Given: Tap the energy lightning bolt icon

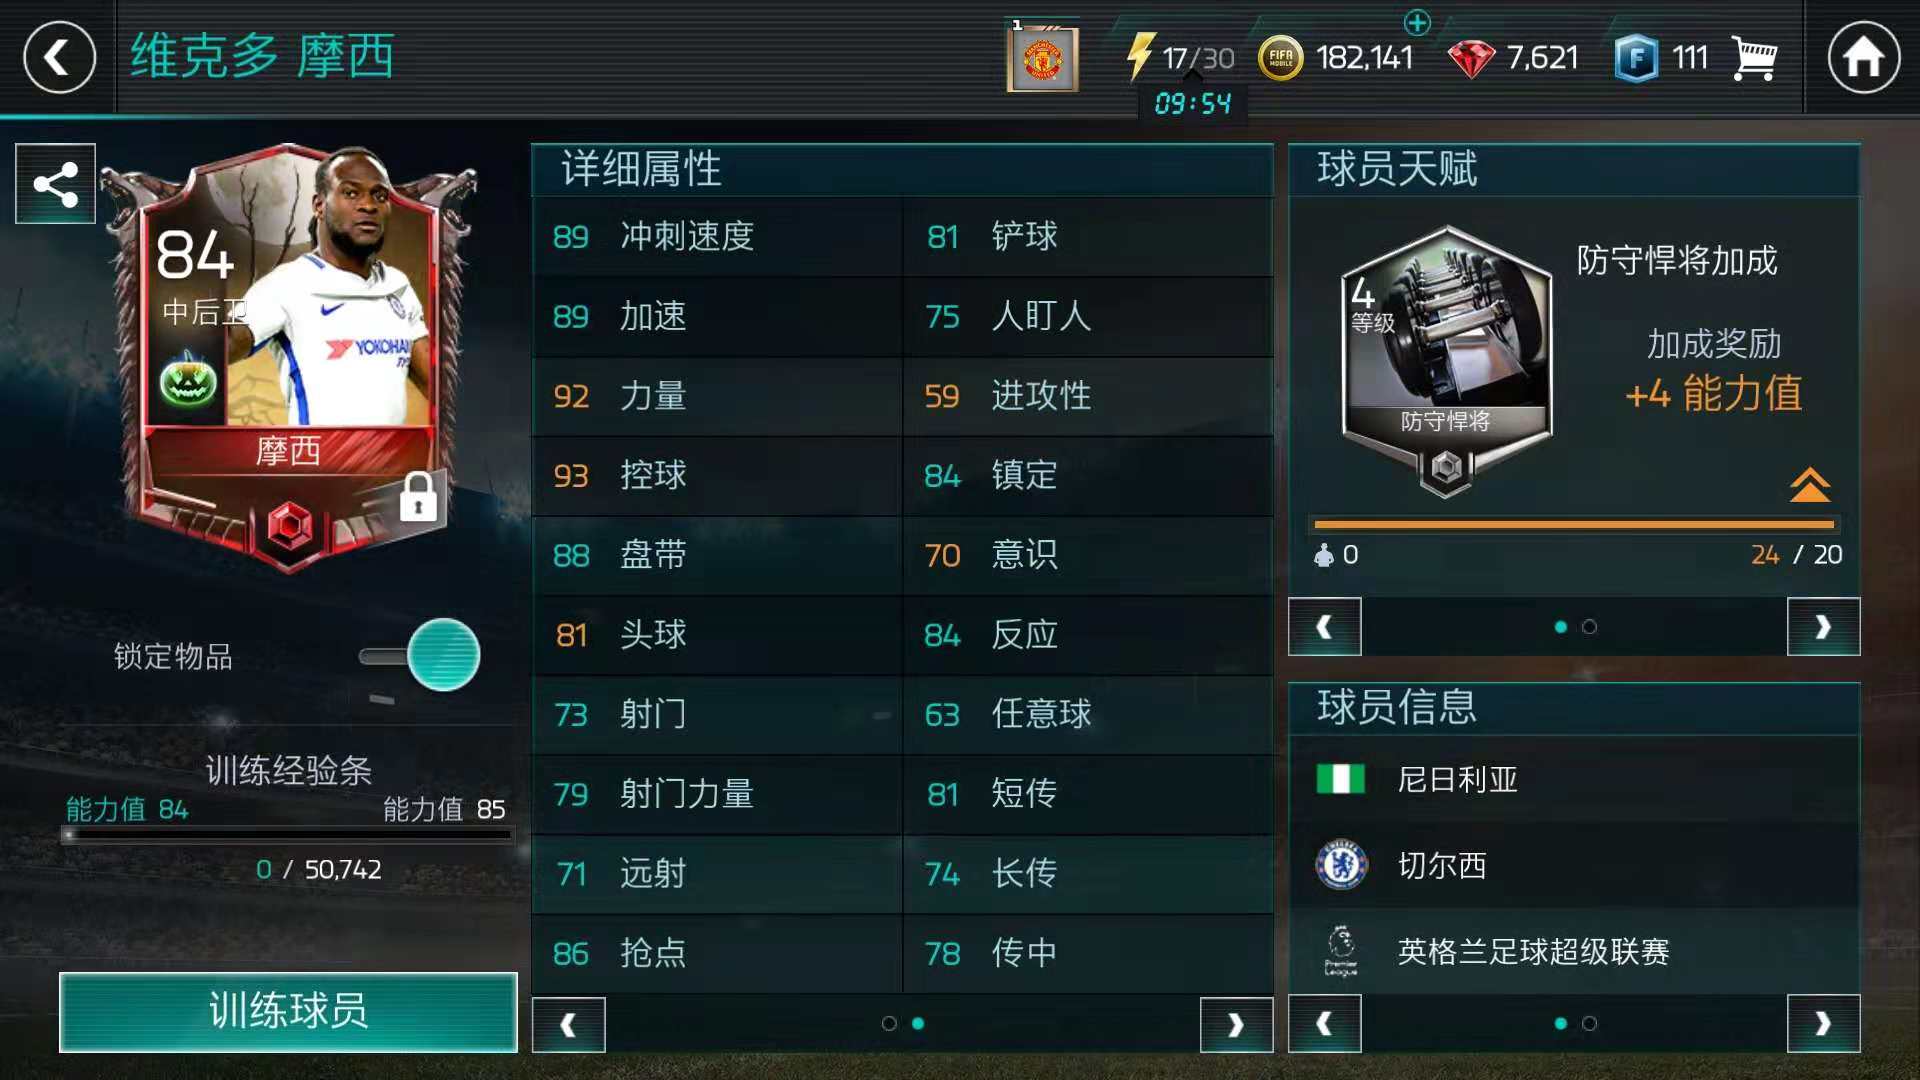Looking at the screenshot, I should point(1140,56).
